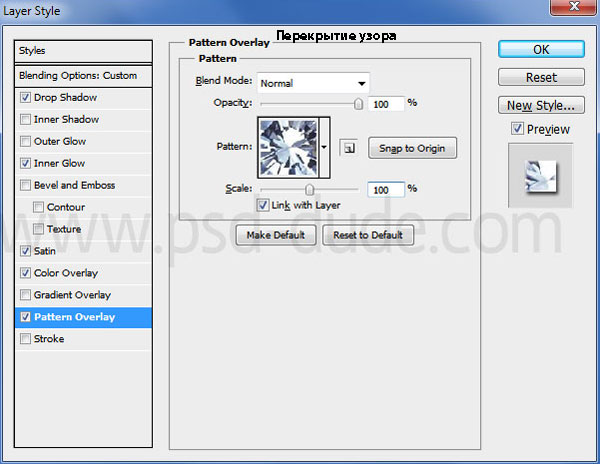This screenshot has height=464, width=600.
Task: Click the diamond pattern swatch thumbnail
Action: click(288, 147)
